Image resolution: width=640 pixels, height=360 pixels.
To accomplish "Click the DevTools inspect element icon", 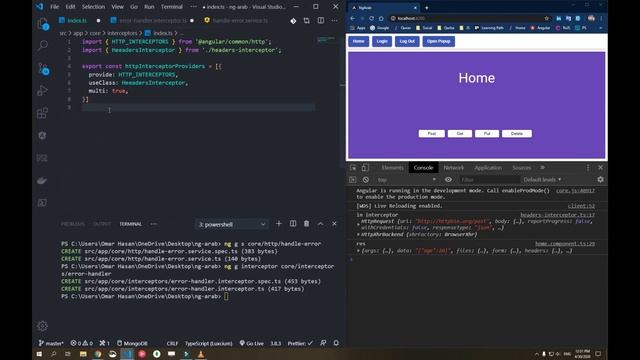I will point(353,168).
